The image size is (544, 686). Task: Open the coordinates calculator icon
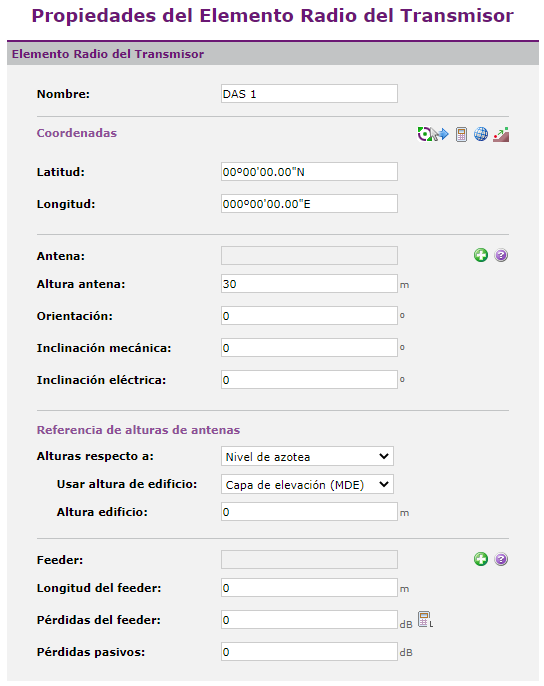point(461,134)
